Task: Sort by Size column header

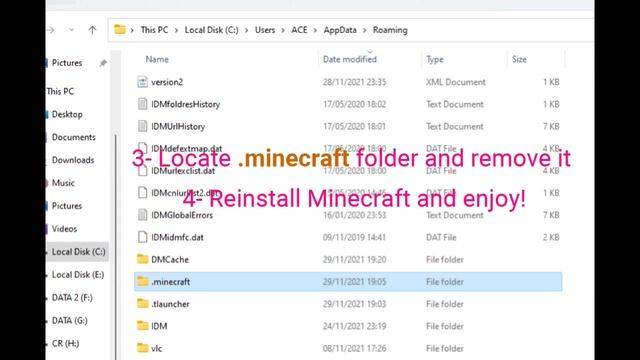Action: click(x=519, y=59)
